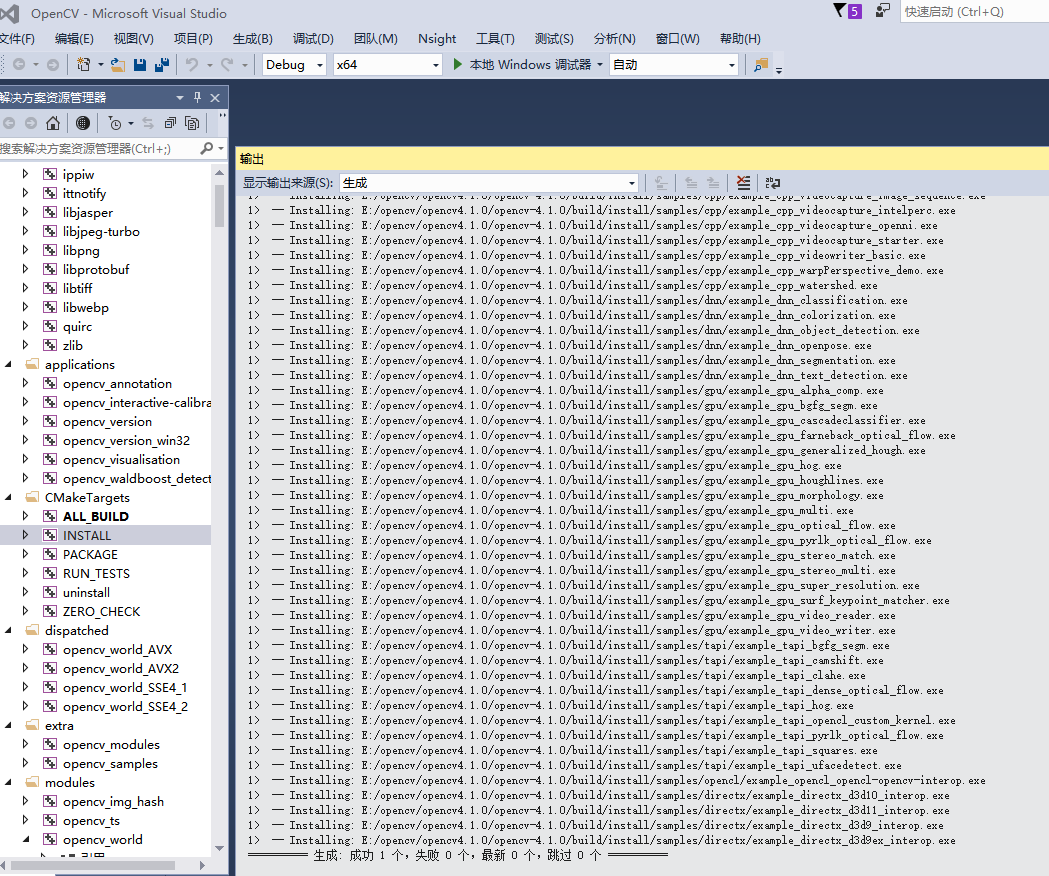Click the Solution Explorer vertical scrollbar thumb
The height and width of the screenshot is (876, 1049).
219,205
